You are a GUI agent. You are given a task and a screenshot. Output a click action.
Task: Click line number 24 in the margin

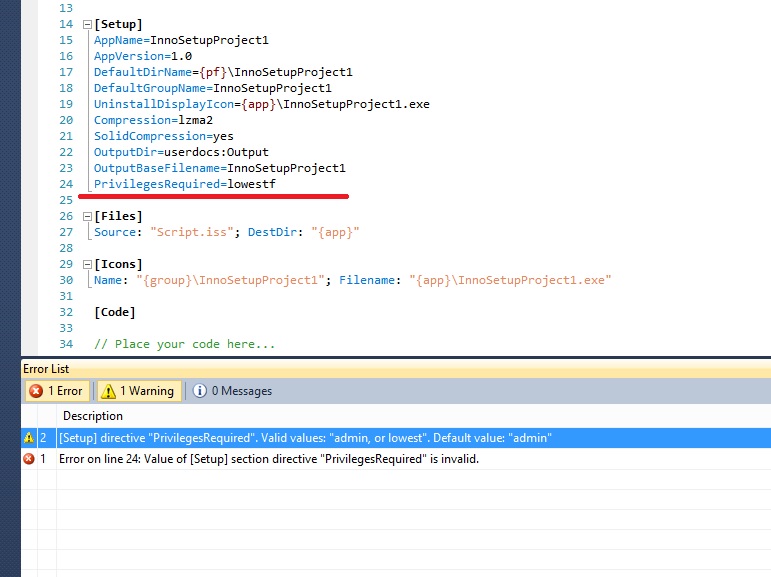tap(66, 184)
